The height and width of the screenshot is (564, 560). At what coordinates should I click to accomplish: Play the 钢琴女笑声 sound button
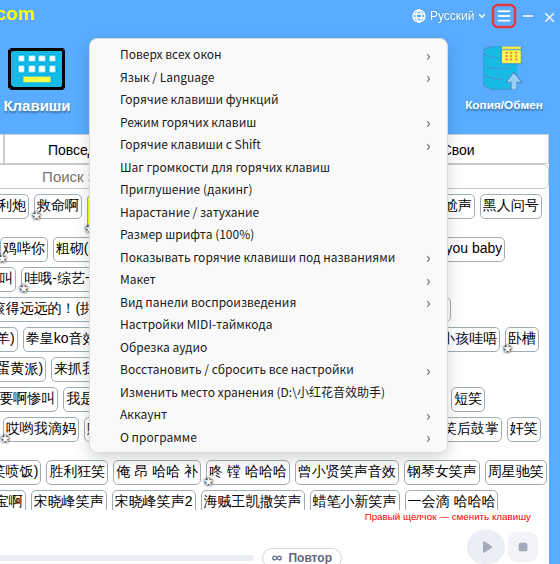click(x=442, y=472)
